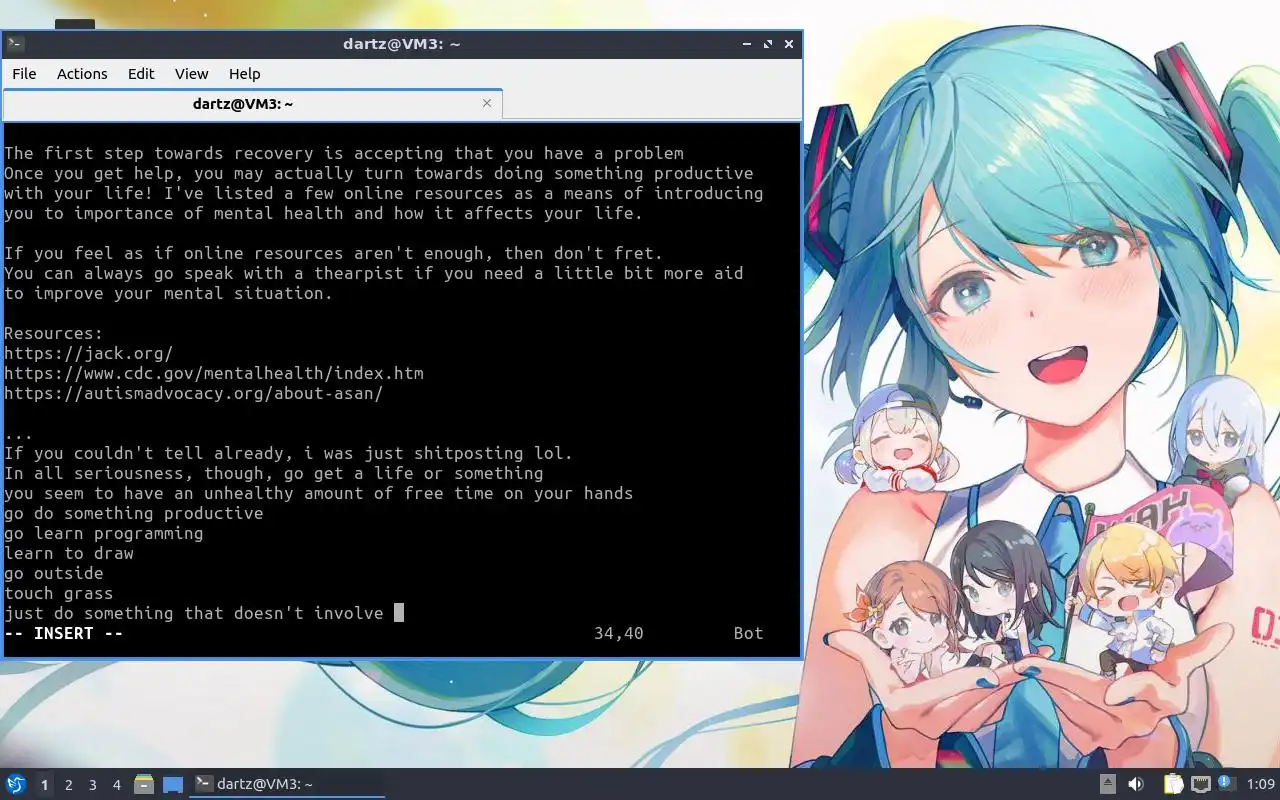Minimize the terminal window
Image resolution: width=1280 pixels, height=800 pixels.
point(747,44)
